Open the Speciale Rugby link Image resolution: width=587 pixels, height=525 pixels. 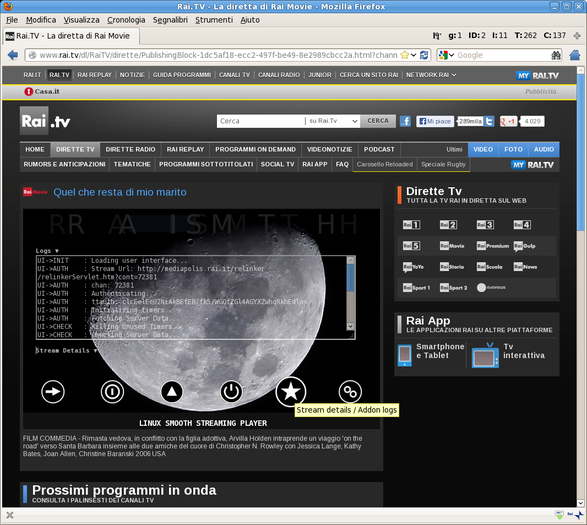click(443, 164)
